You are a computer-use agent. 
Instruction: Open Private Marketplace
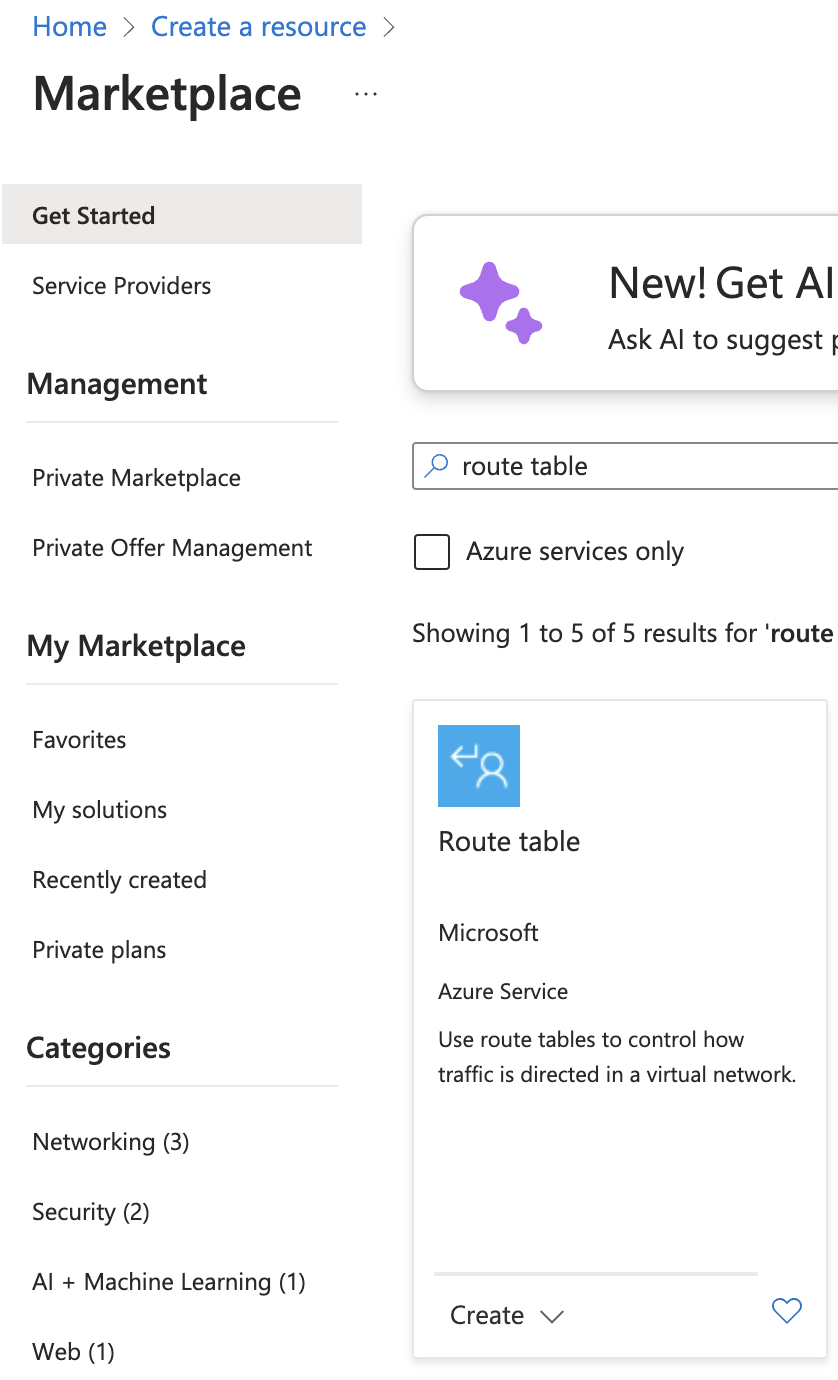(137, 478)
